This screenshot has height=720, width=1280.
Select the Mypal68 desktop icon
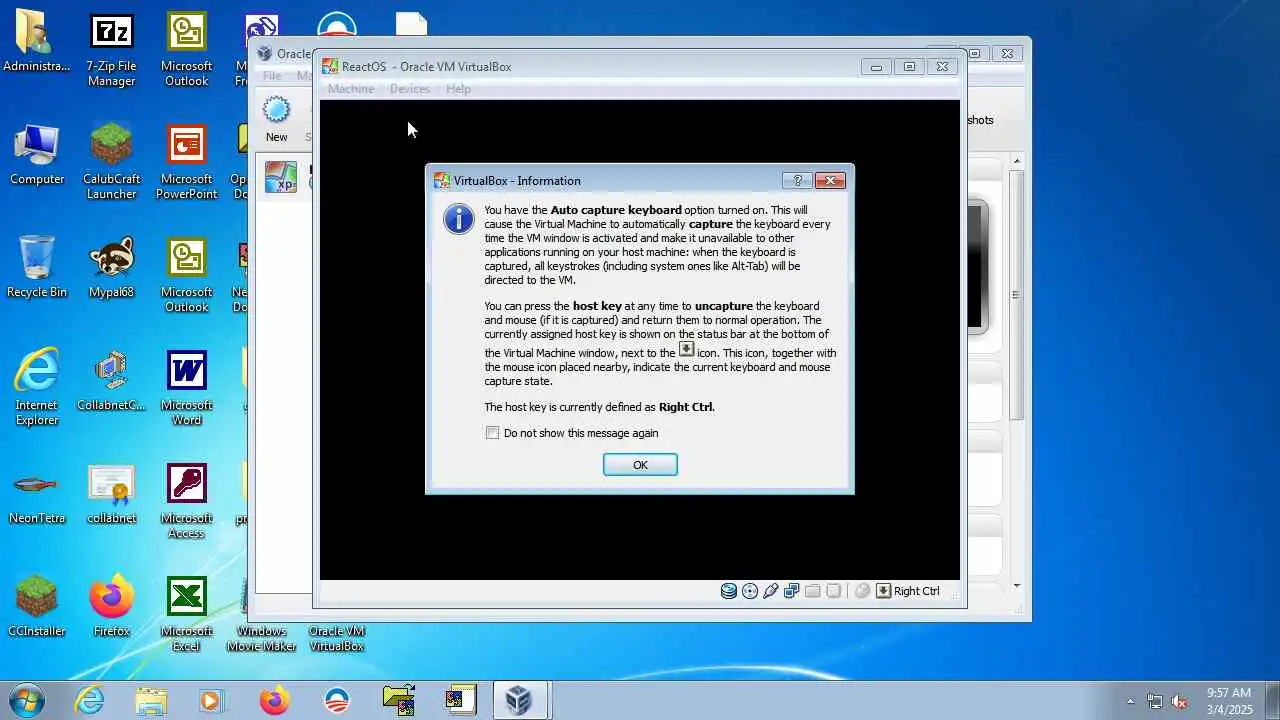(x=111, y=268)
